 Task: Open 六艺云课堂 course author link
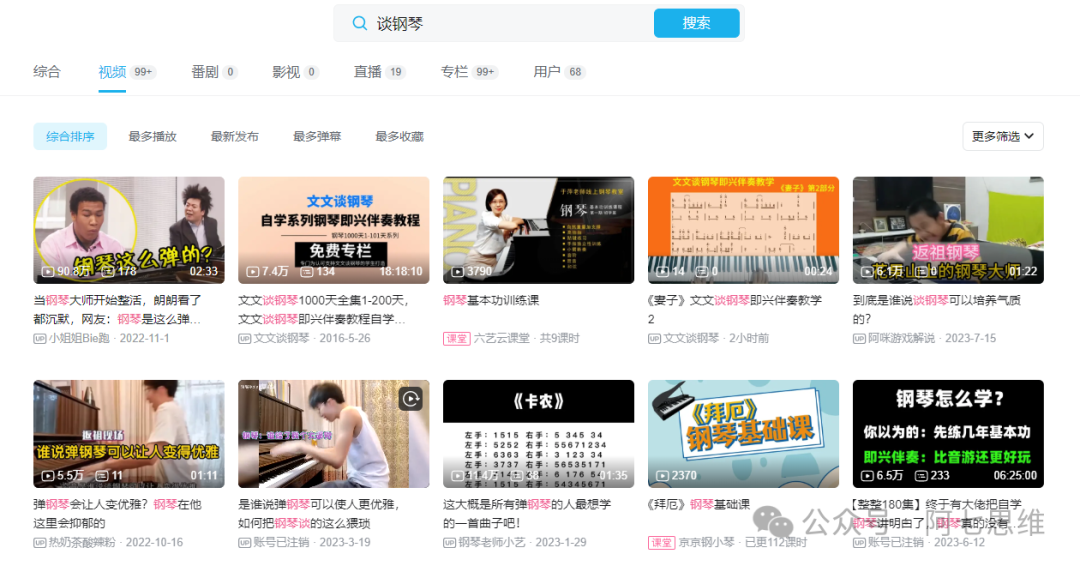[501, 338]
